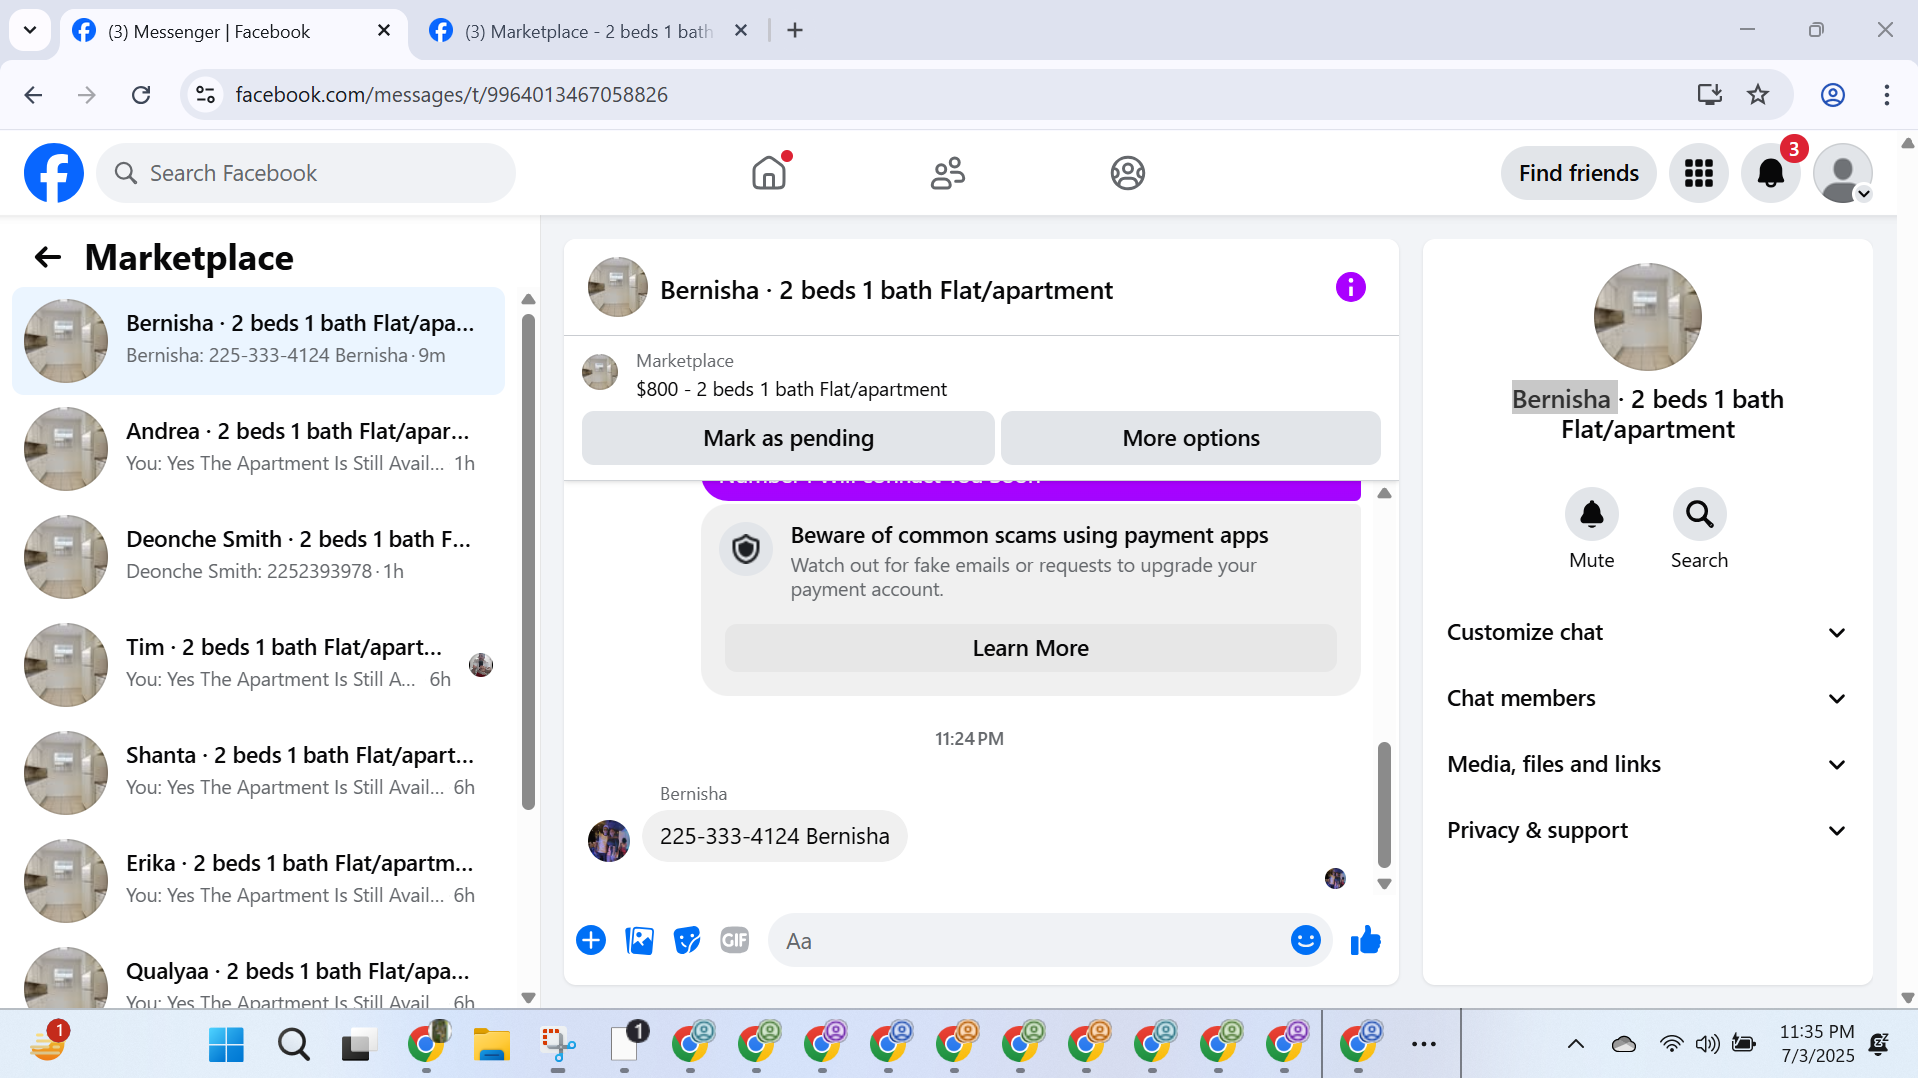This screenshot has width=1918, height=1078.
Task: Open the Friends icon in top navigation
Action: pyautogui.click(x=947, y=173)
